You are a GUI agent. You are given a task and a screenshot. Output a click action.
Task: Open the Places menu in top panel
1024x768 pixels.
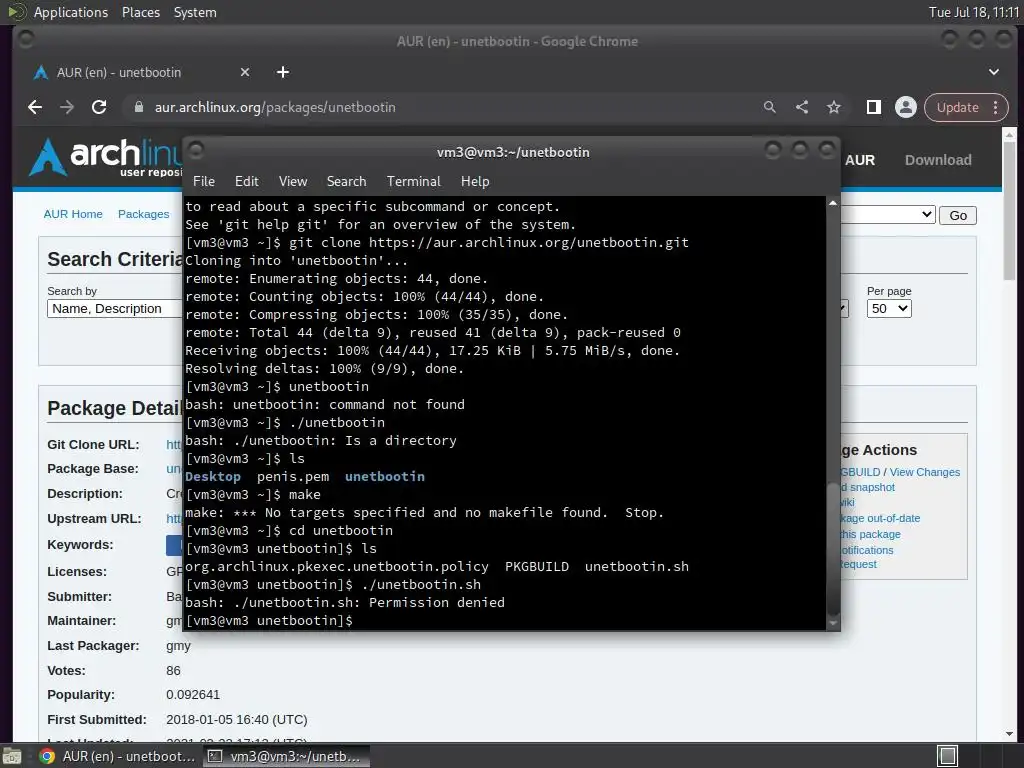pos(140,12)
